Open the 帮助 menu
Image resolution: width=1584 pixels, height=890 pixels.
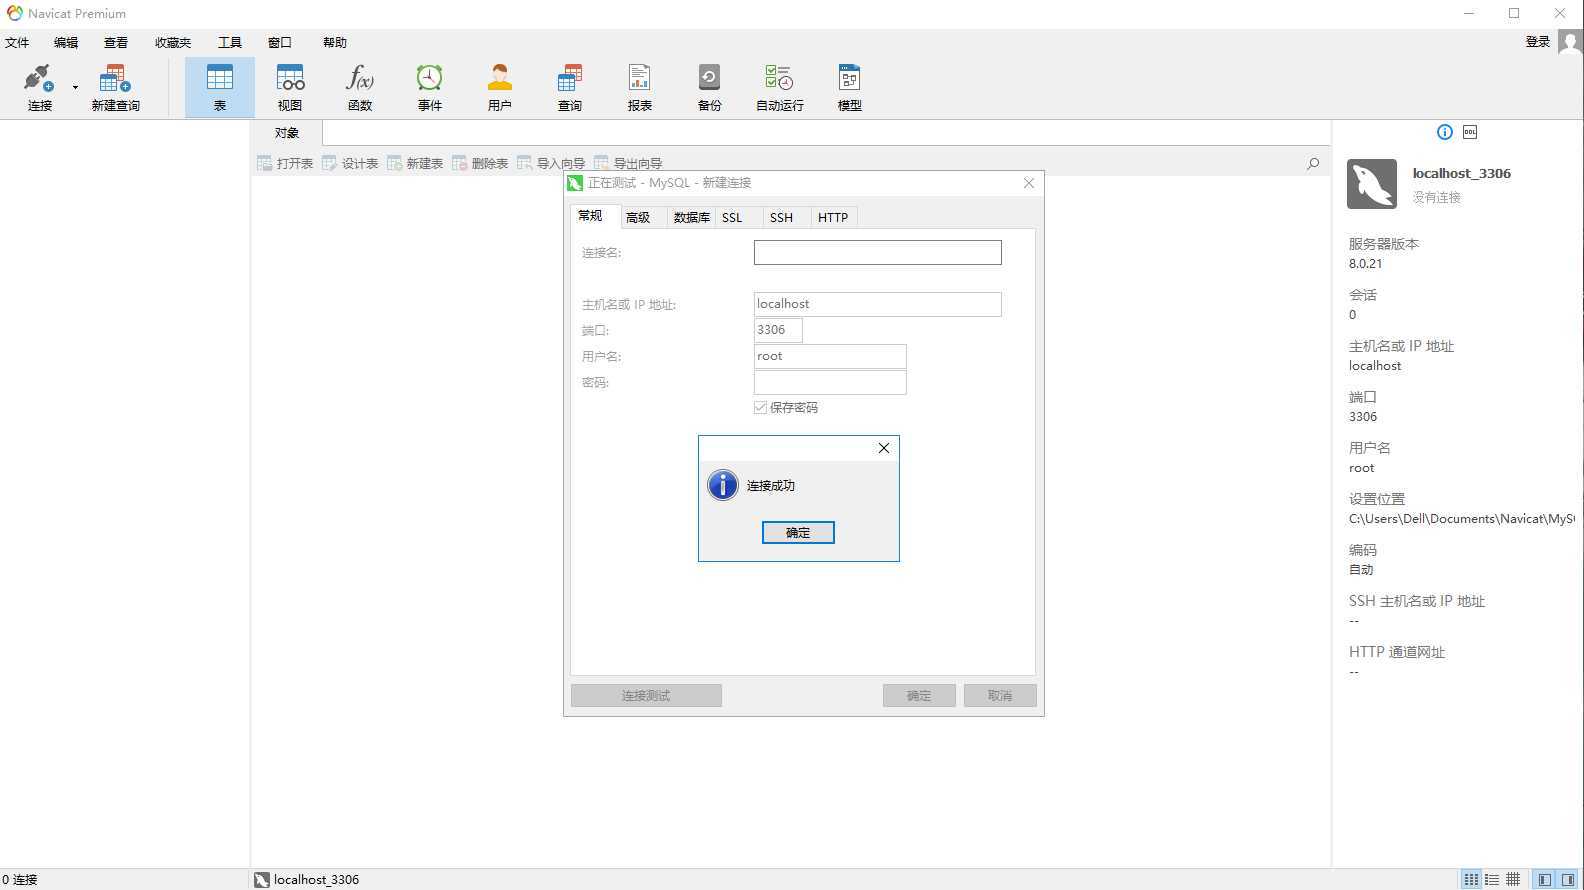[x=335, y=42]
